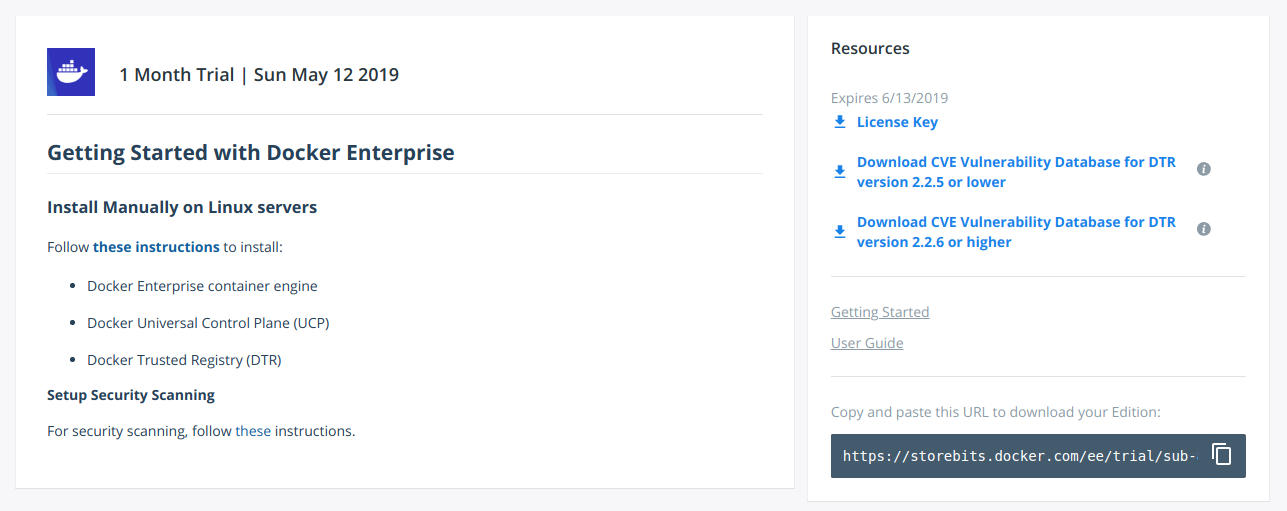Open info icon for DTR 2.2.5 database
The image size is (1287, 511).
point(1204,169)
